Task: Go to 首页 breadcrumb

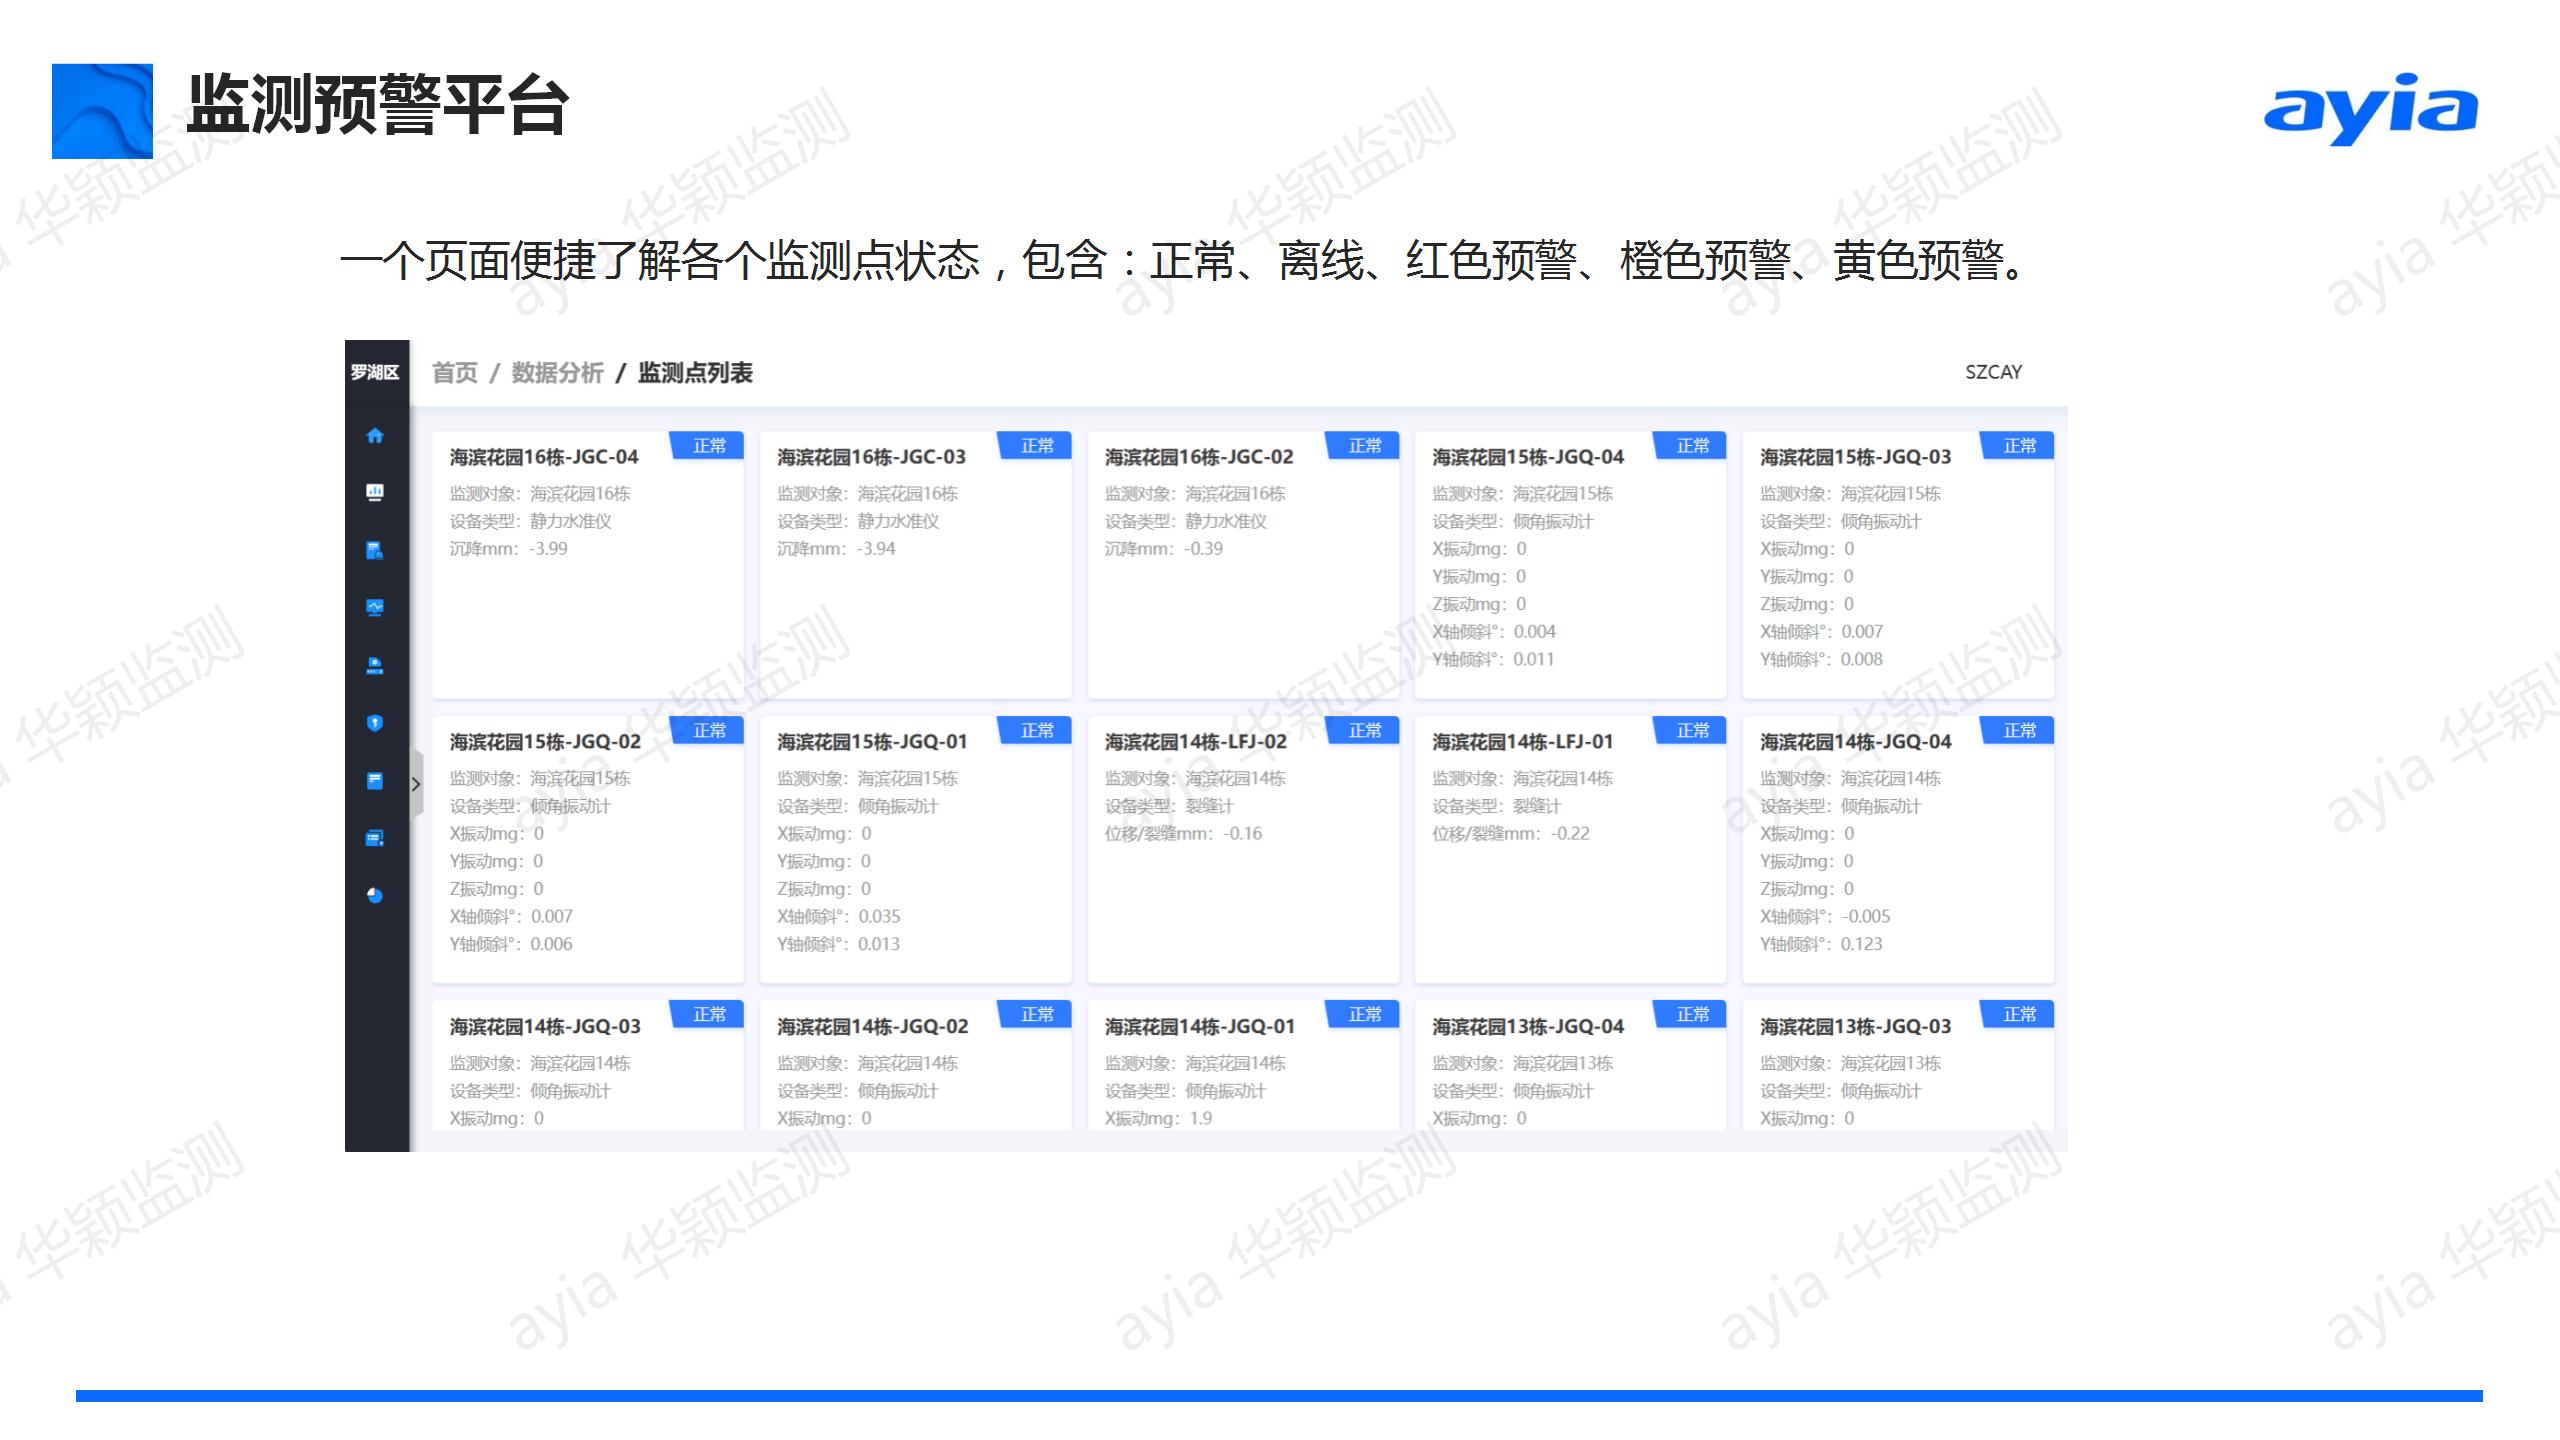Action: pyautogui.click(x=455, y=373)
